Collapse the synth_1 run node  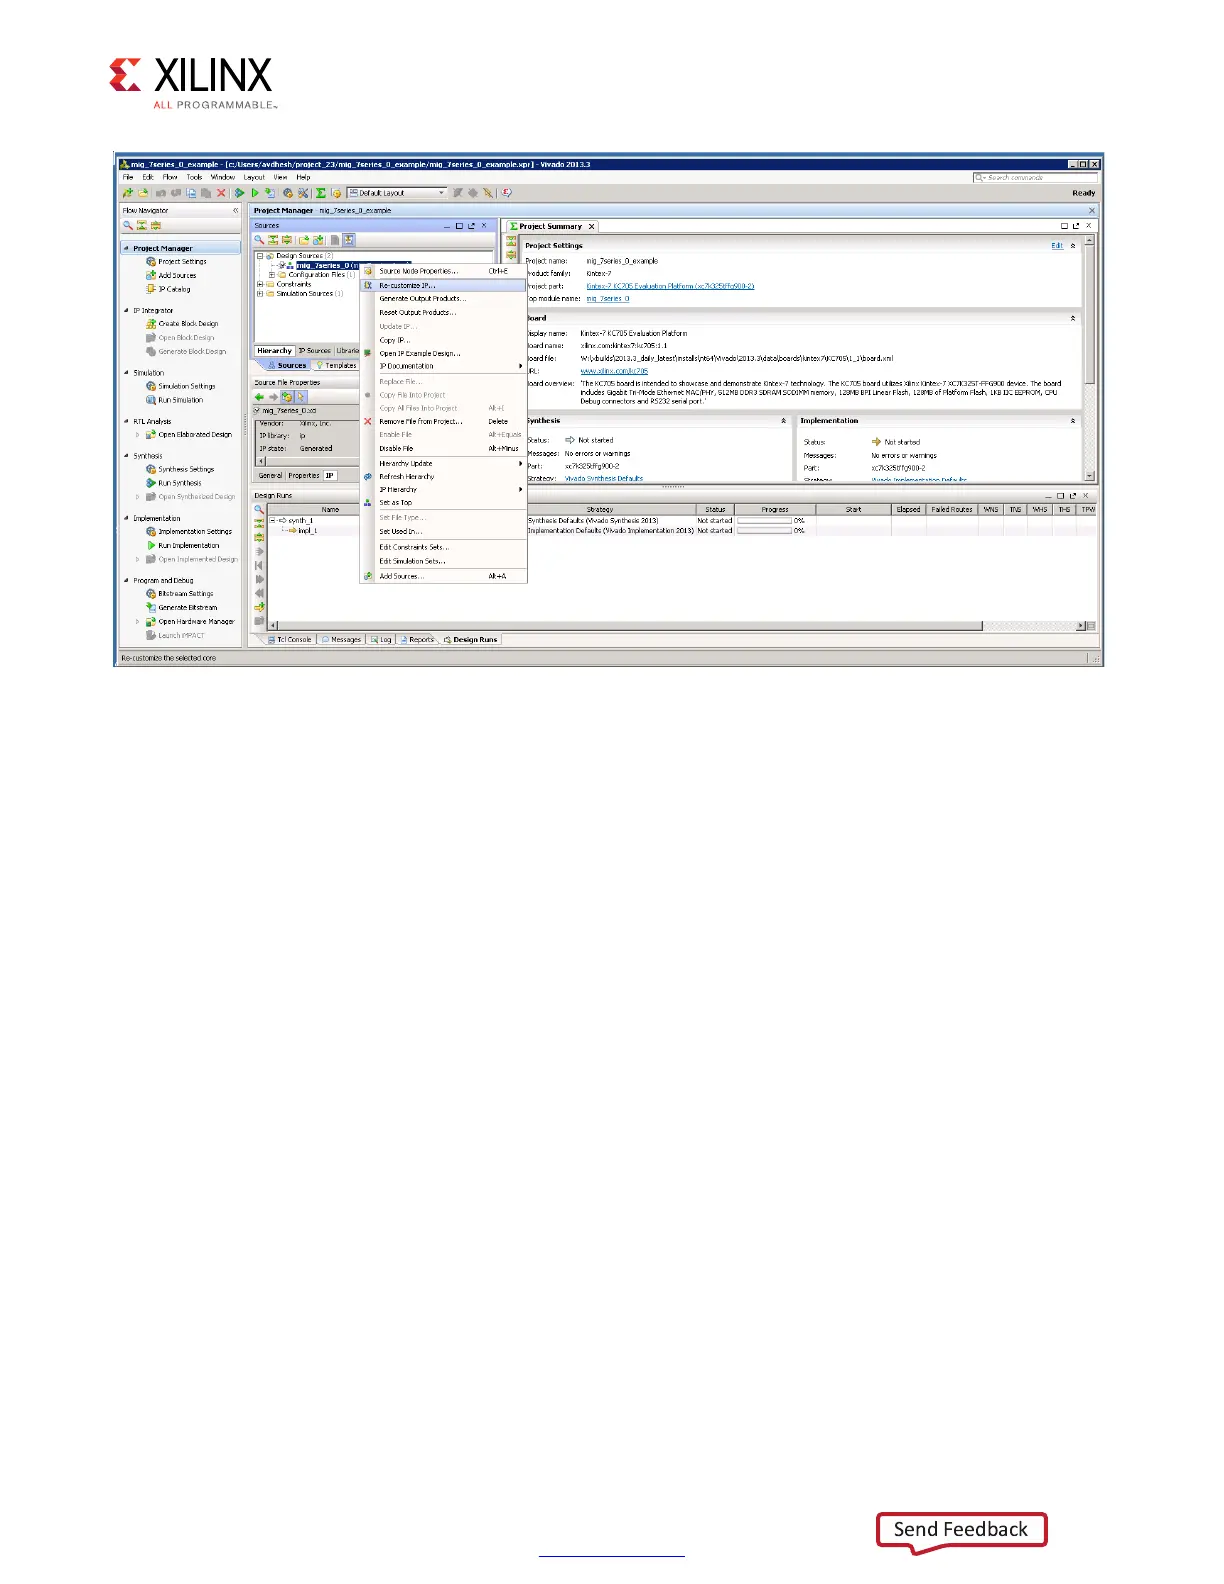272,521
